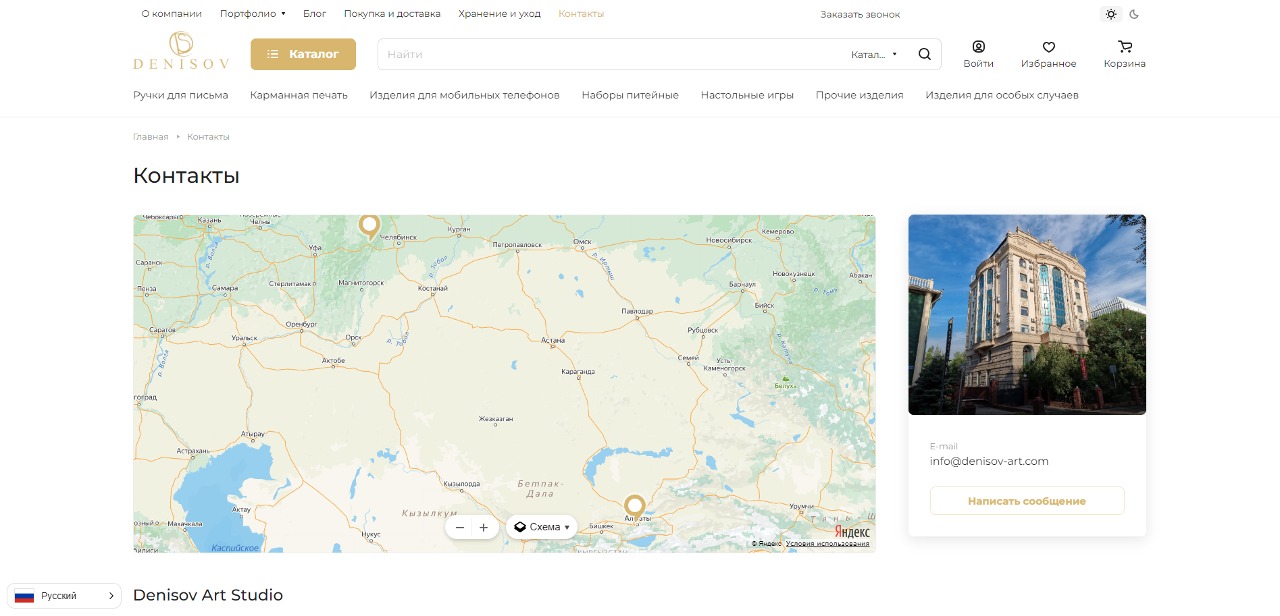The height and width of the screenshot is (616, 1280).
Task: Click the map pin near Алматы
Action: (634, 507)
